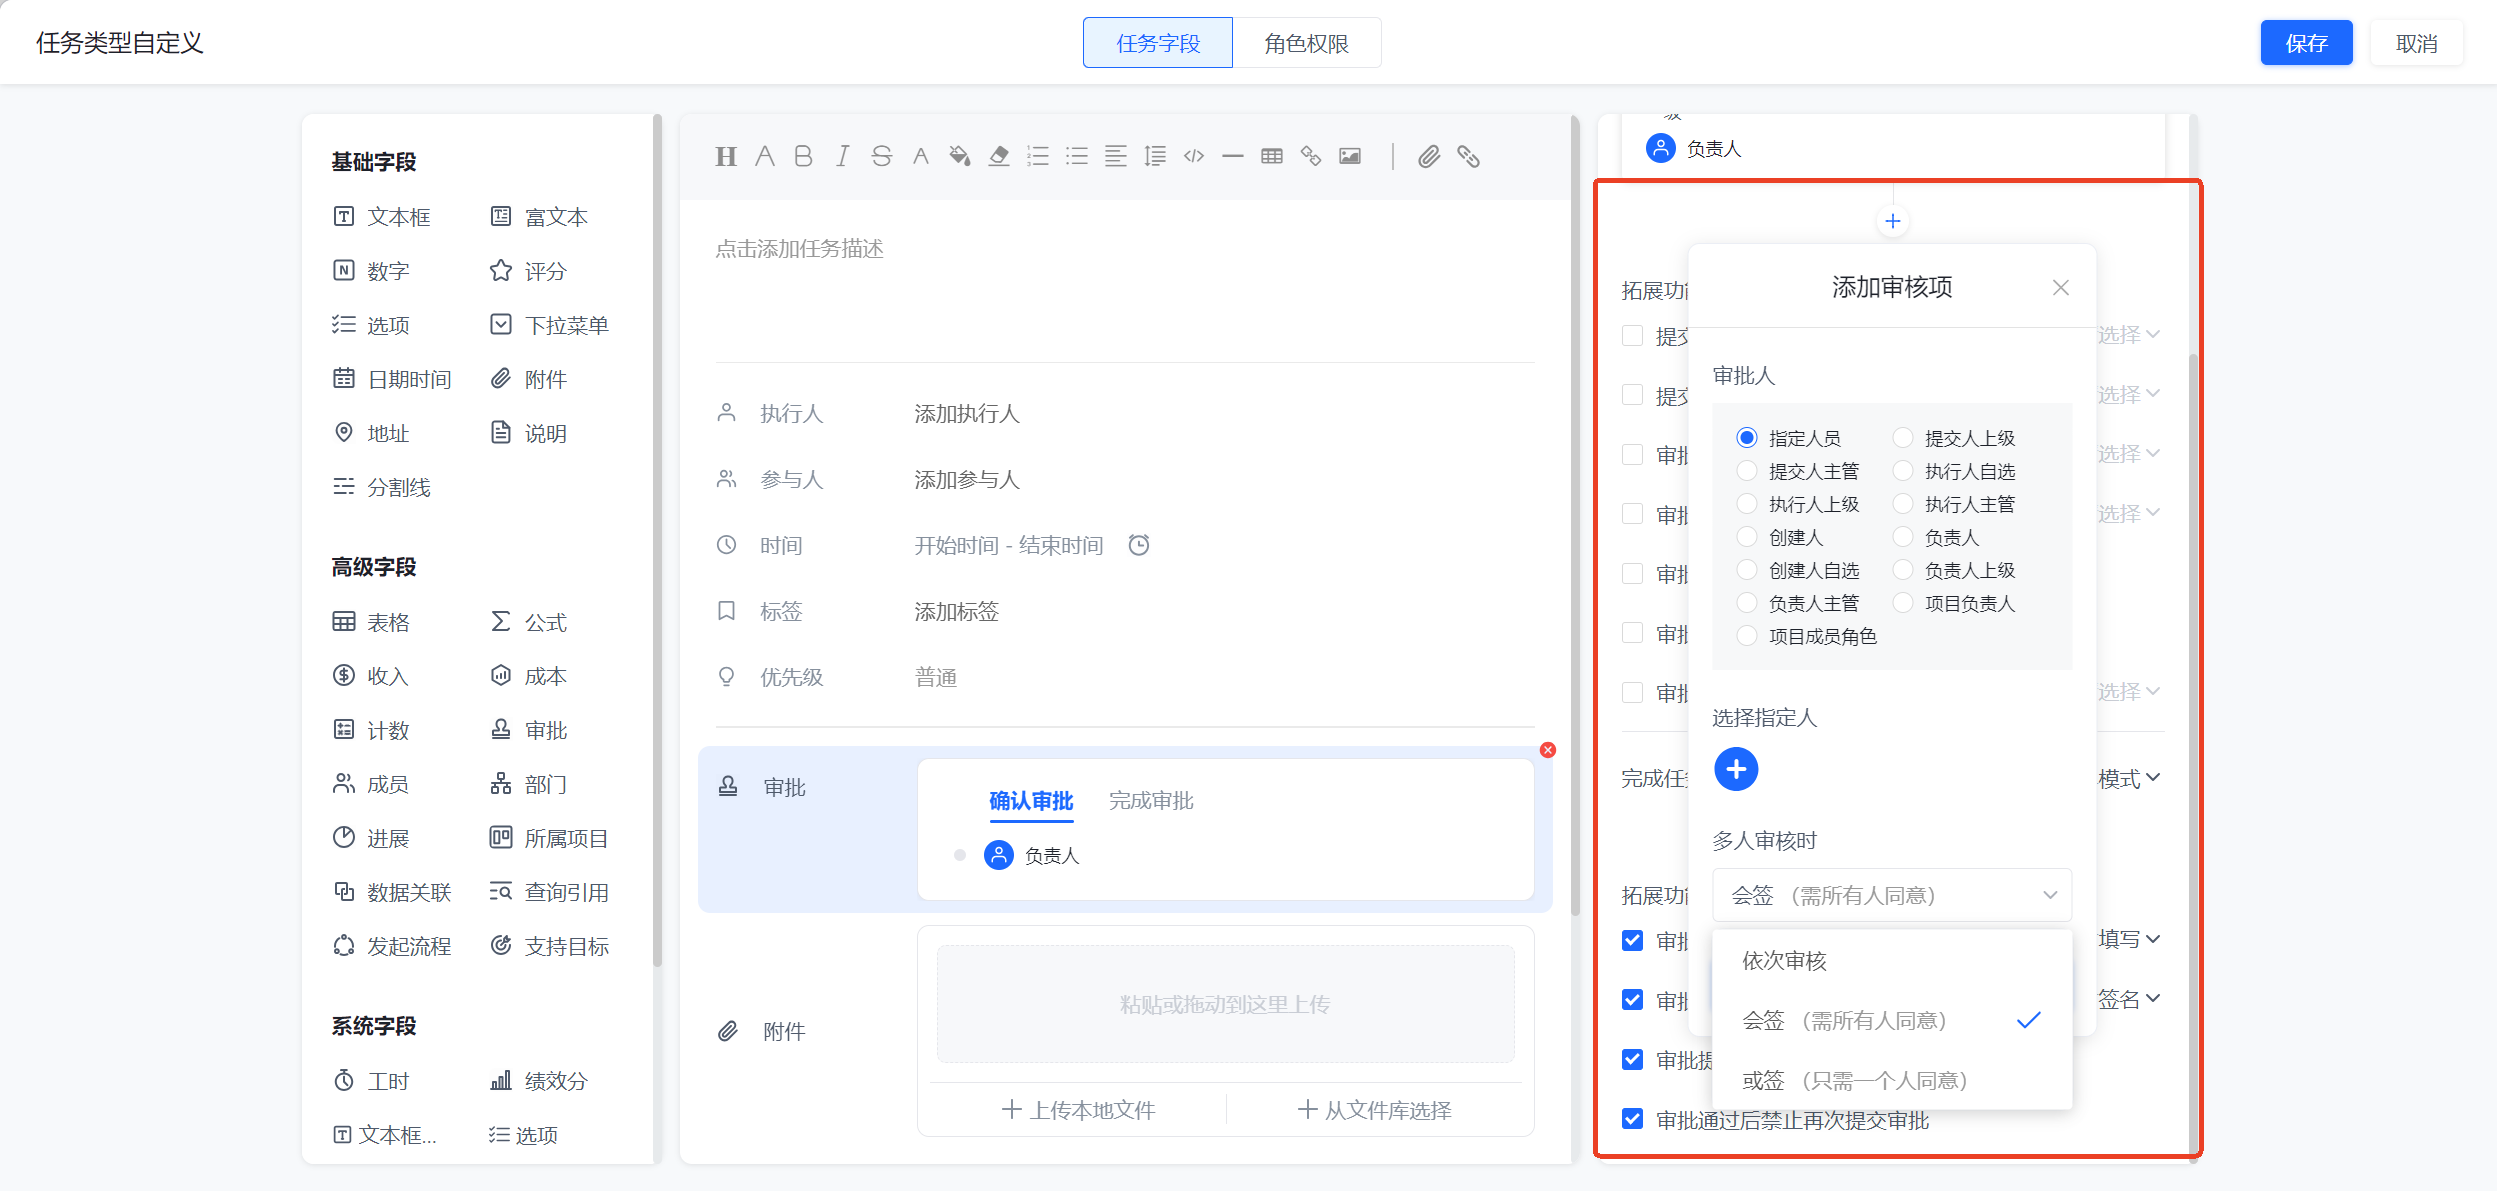Select 提交人上级 radio option

tap(1954, 438)
